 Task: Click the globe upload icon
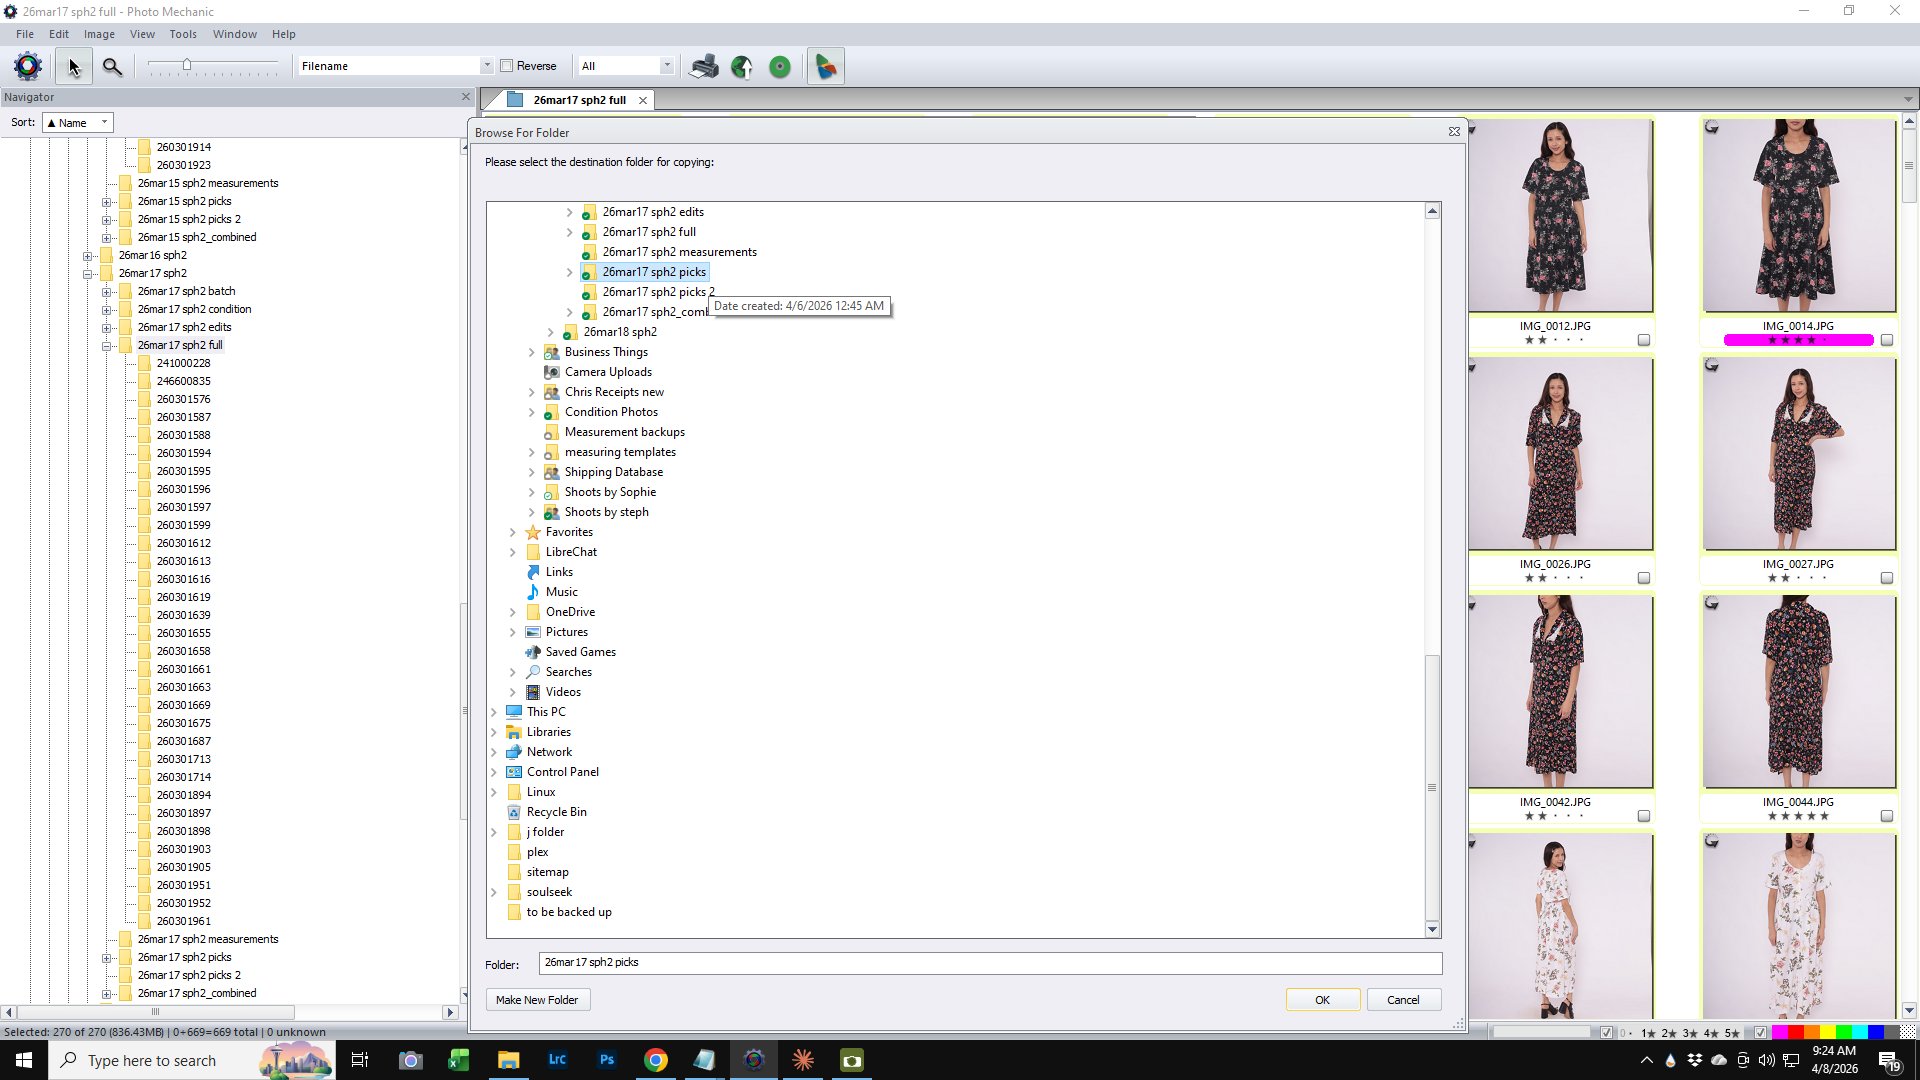tap(742, 66)
